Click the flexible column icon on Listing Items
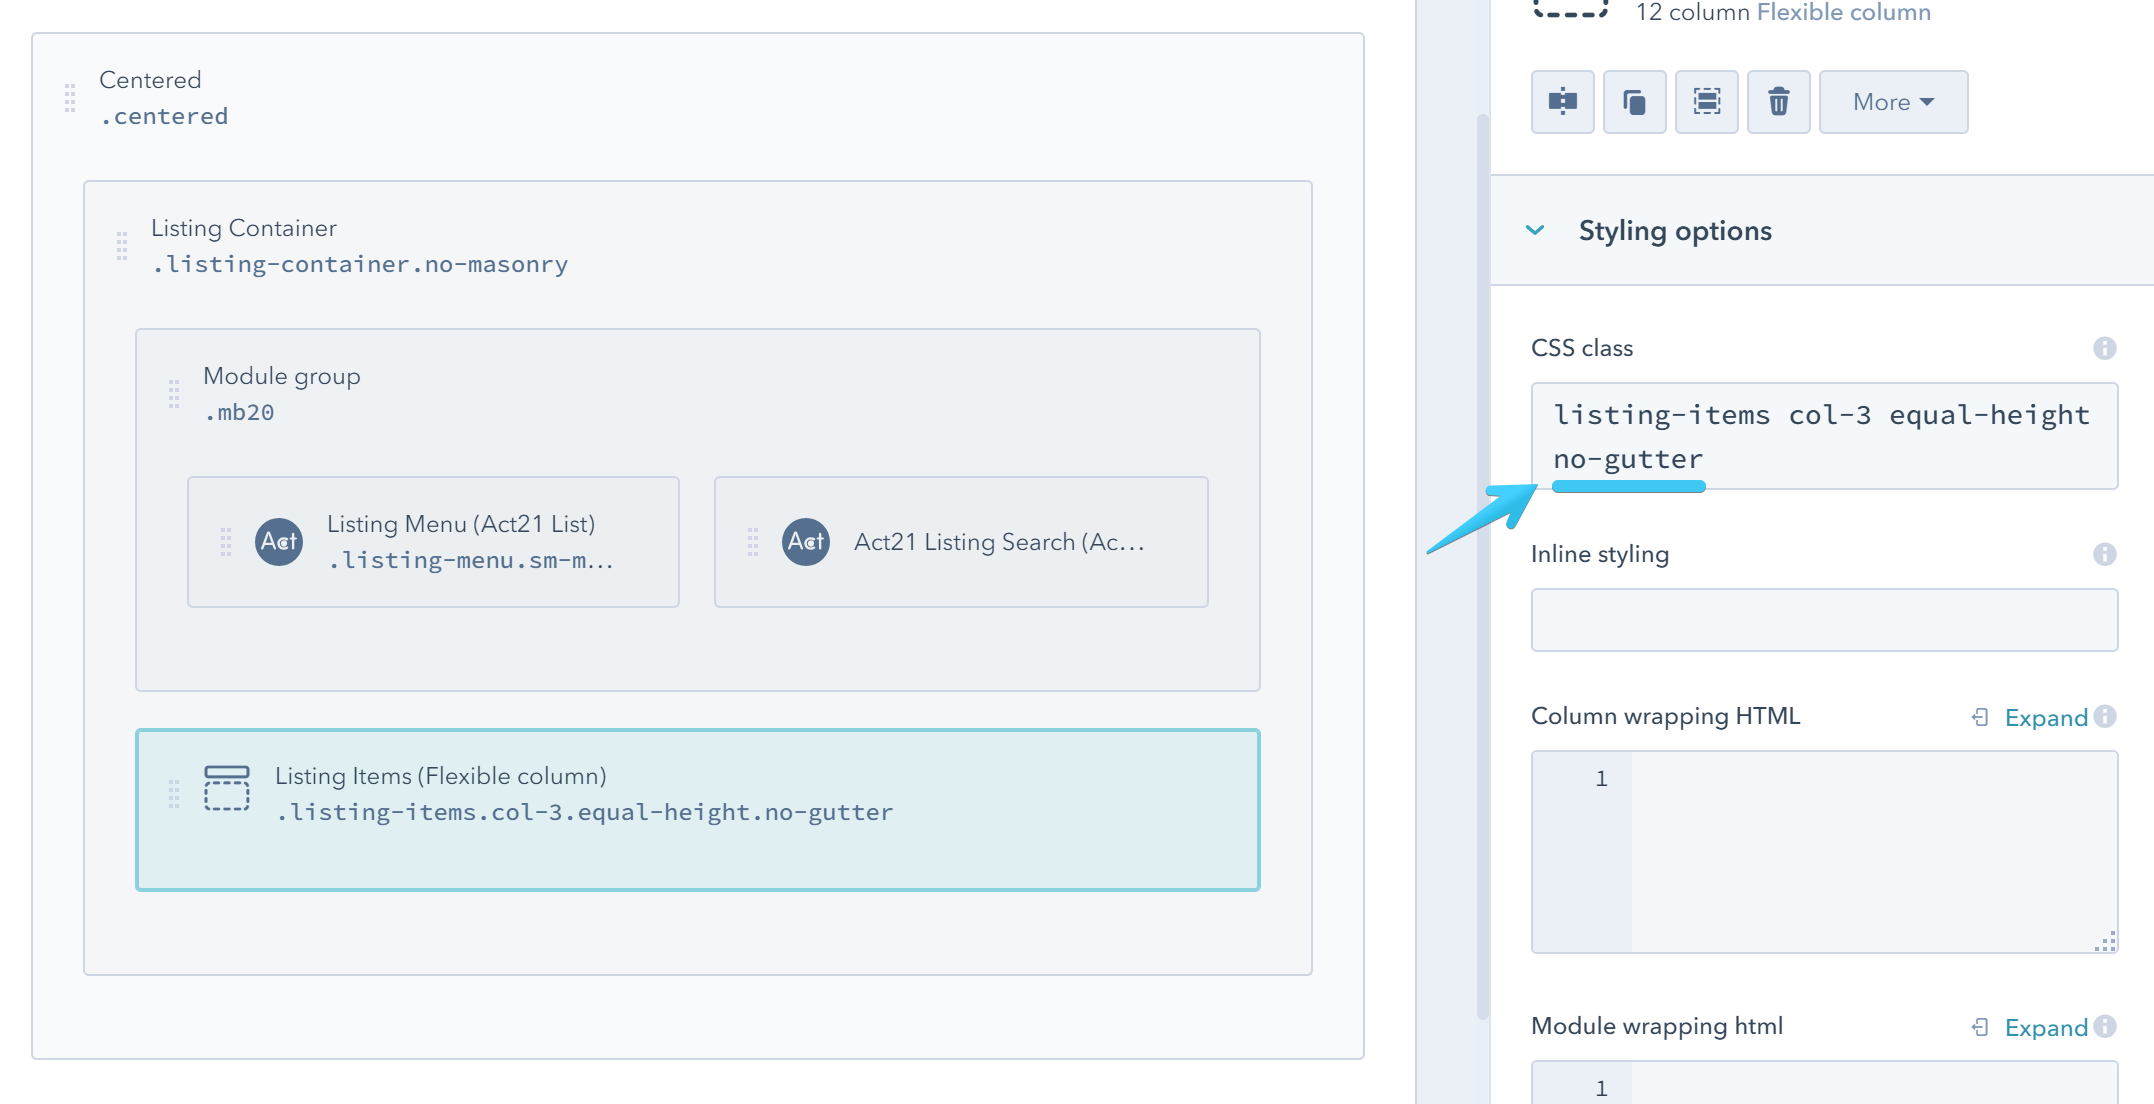This screenshot has height=1104, width=2154. tap(227, 788)
